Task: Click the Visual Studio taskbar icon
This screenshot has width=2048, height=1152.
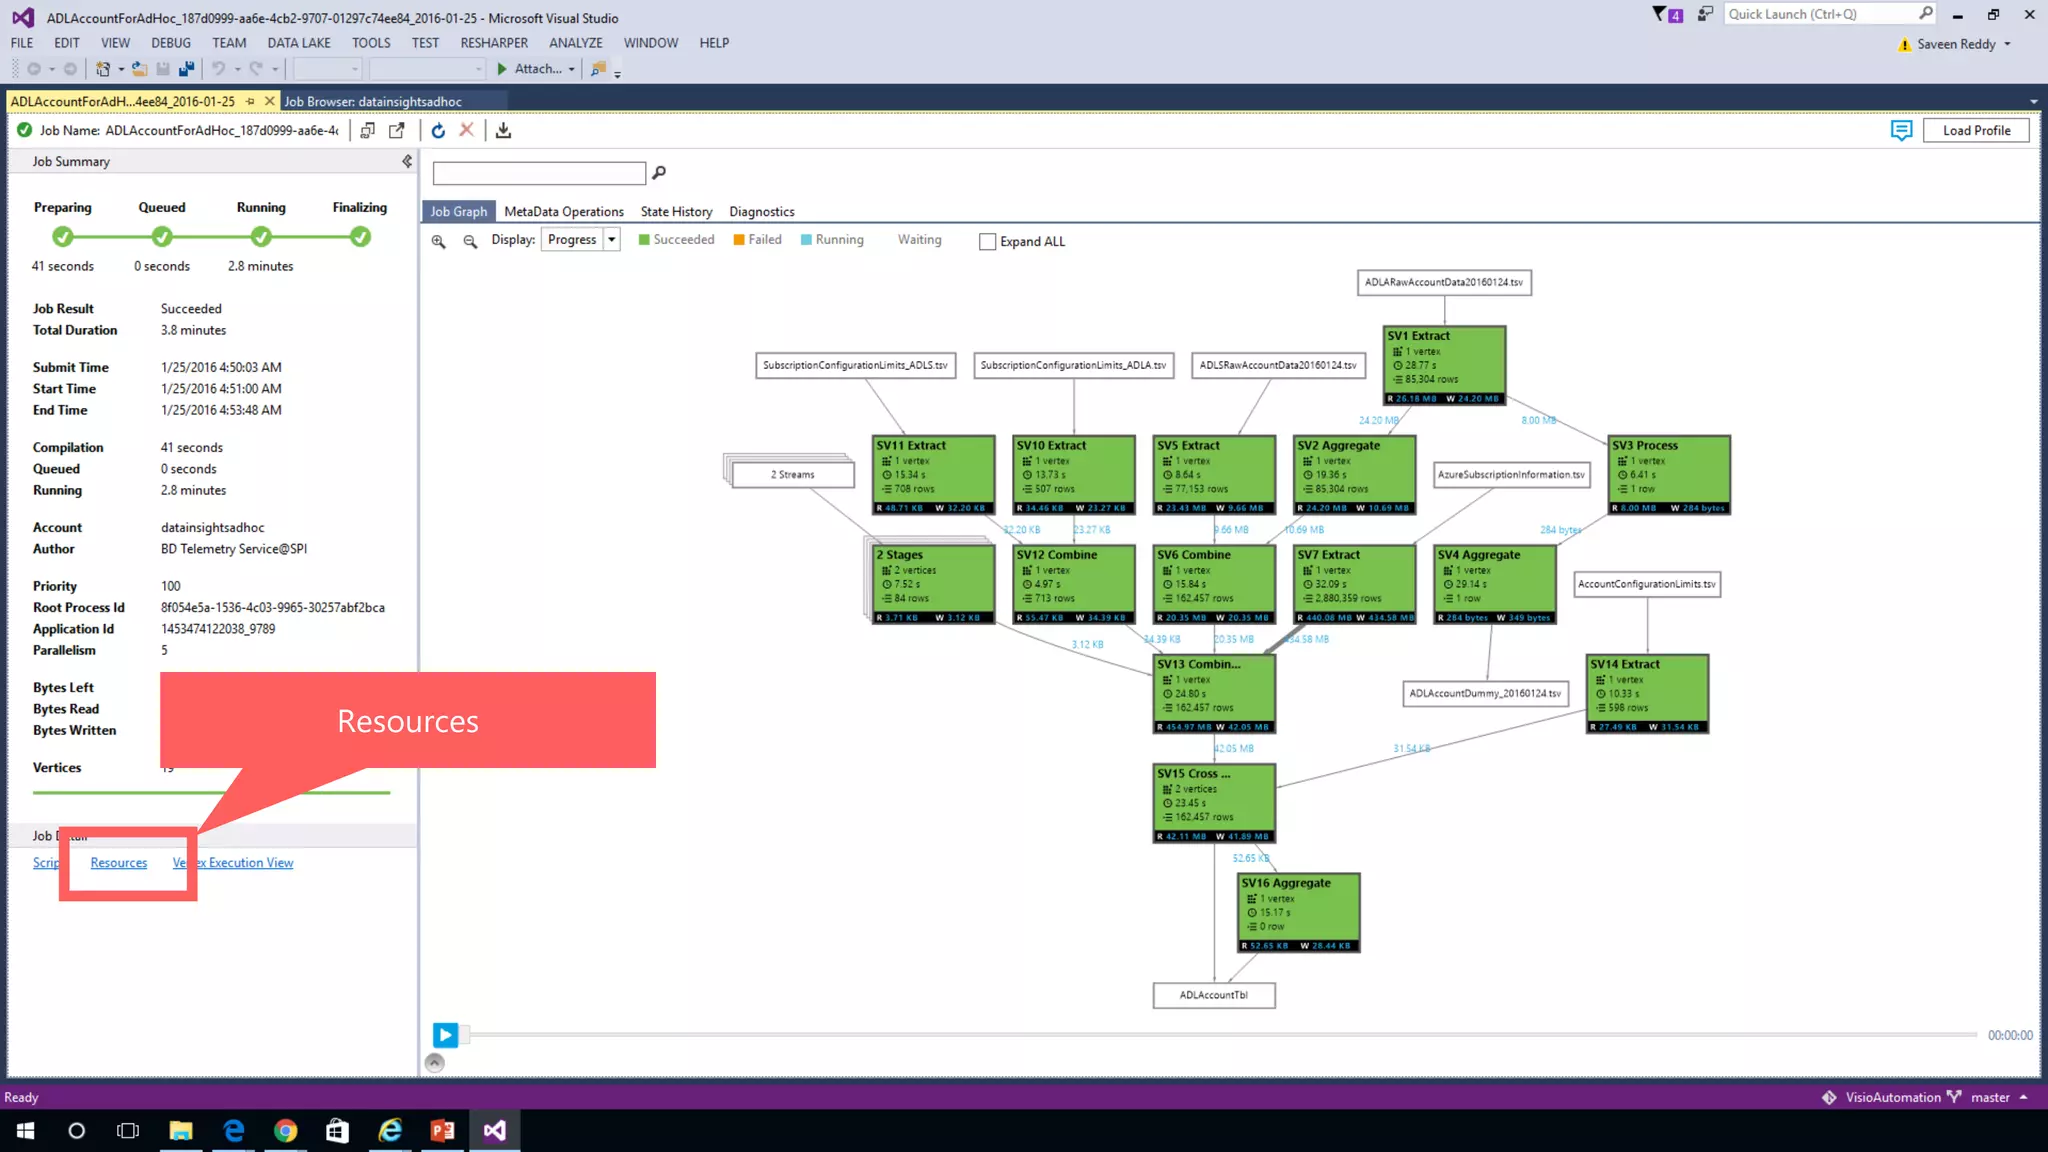Action: [495, 1130]
